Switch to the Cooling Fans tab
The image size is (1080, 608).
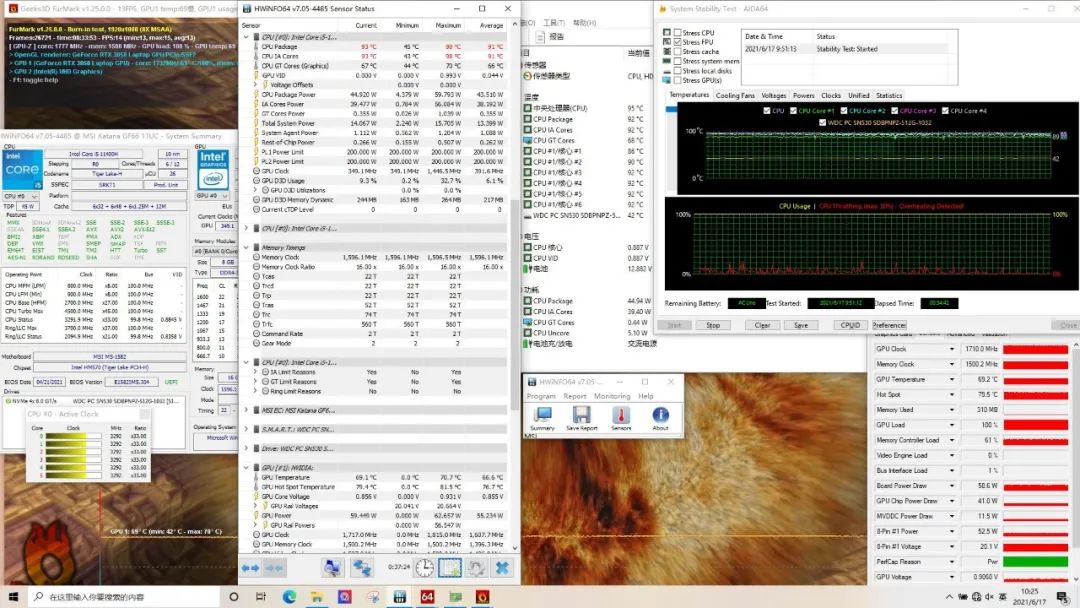[735, 96]
